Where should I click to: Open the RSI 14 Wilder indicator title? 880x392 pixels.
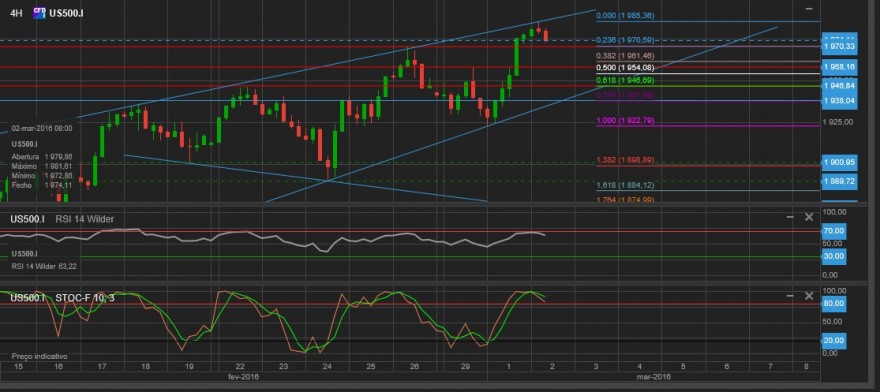tap(85, 219)
